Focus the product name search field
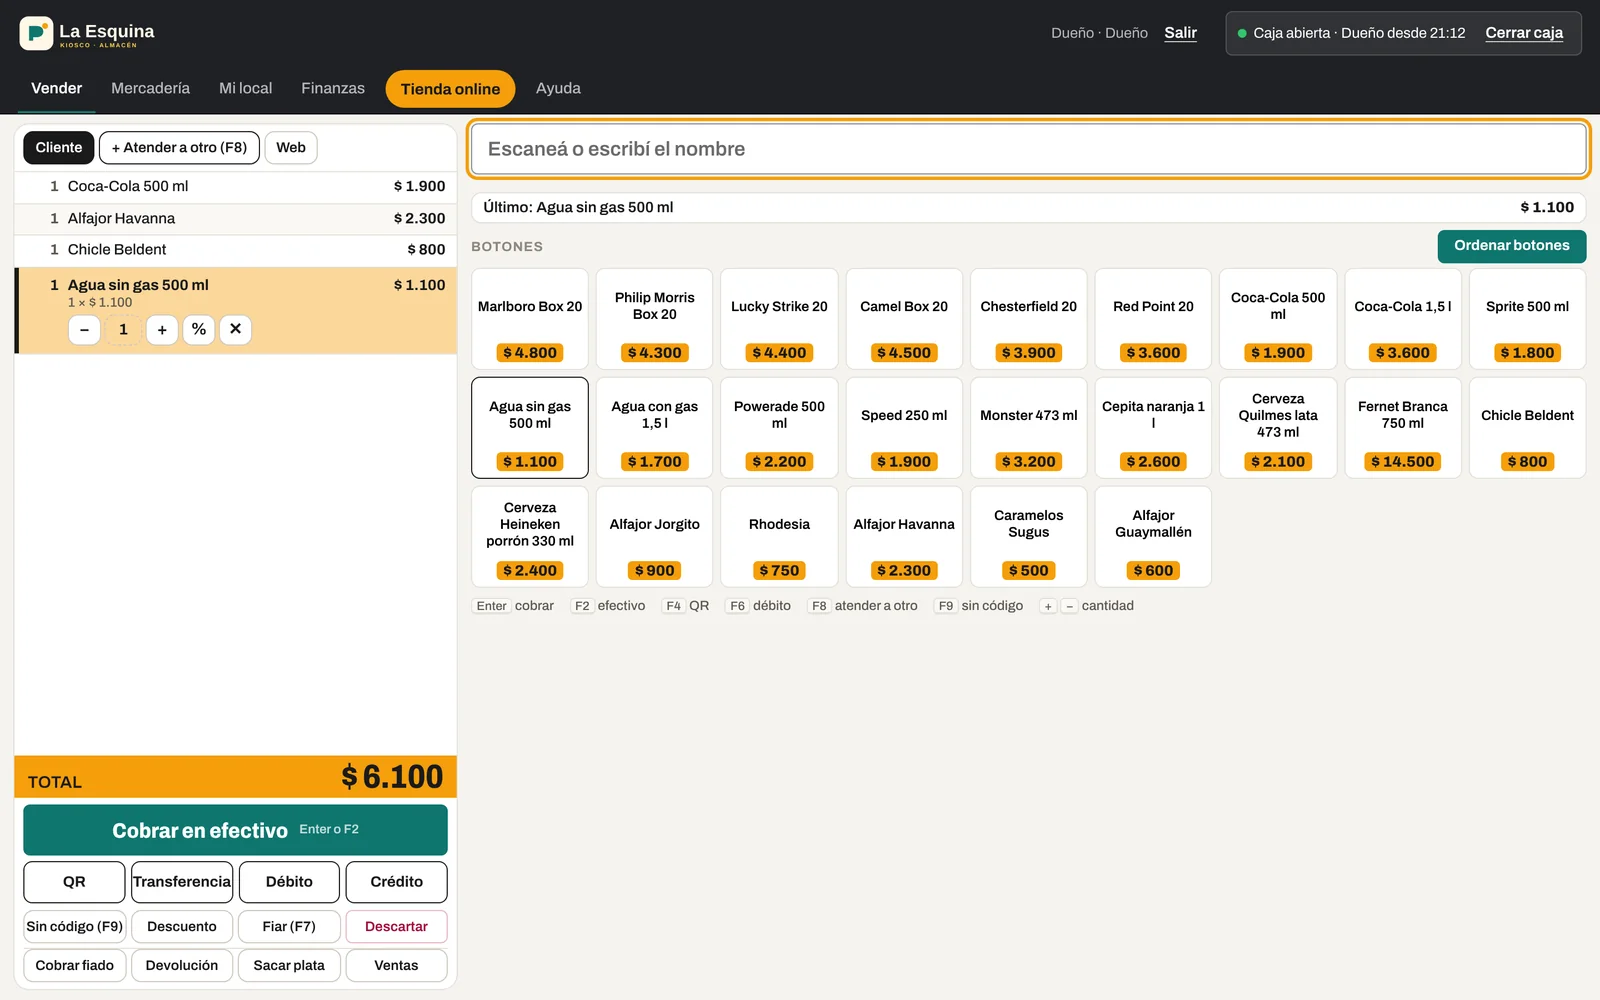1600x1000 pixels. pyautogui.click(x=1028, y=149)
